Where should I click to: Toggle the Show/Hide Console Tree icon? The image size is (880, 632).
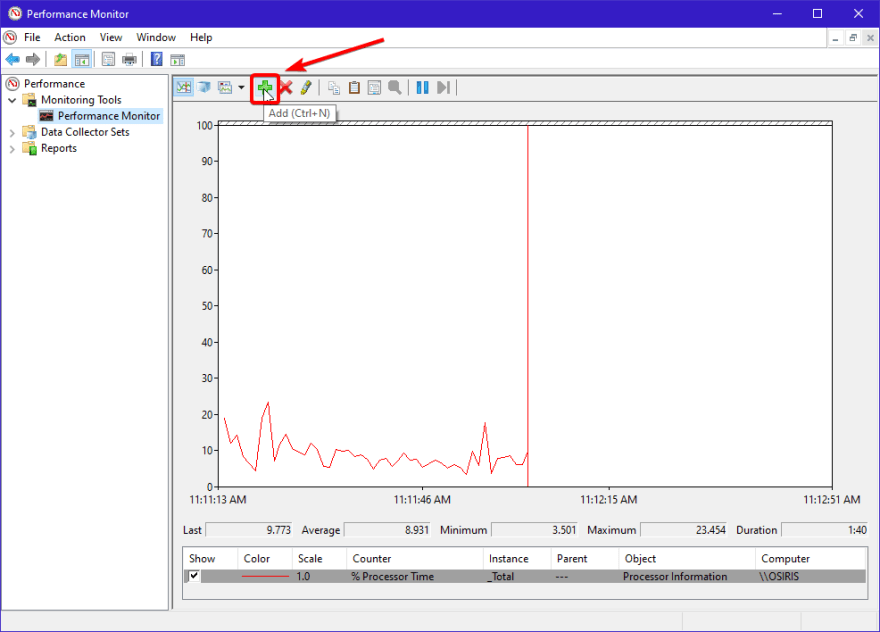pyautogui.click(x=82, y=59)
